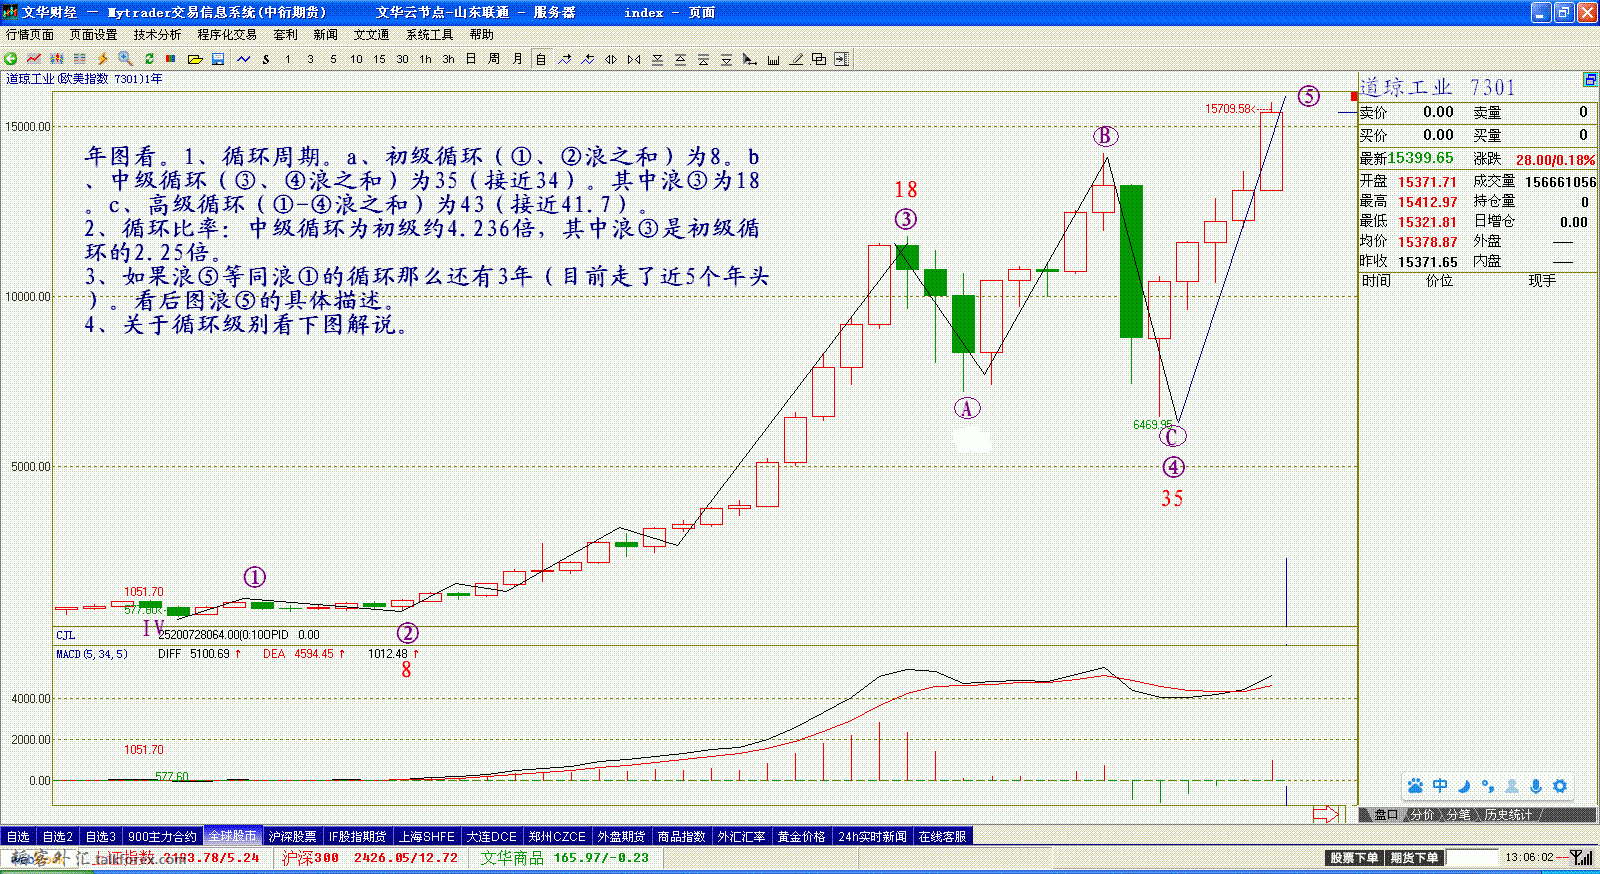Switch to 上海SHFE tab
Screen dimensions: 1600x874
427,836
